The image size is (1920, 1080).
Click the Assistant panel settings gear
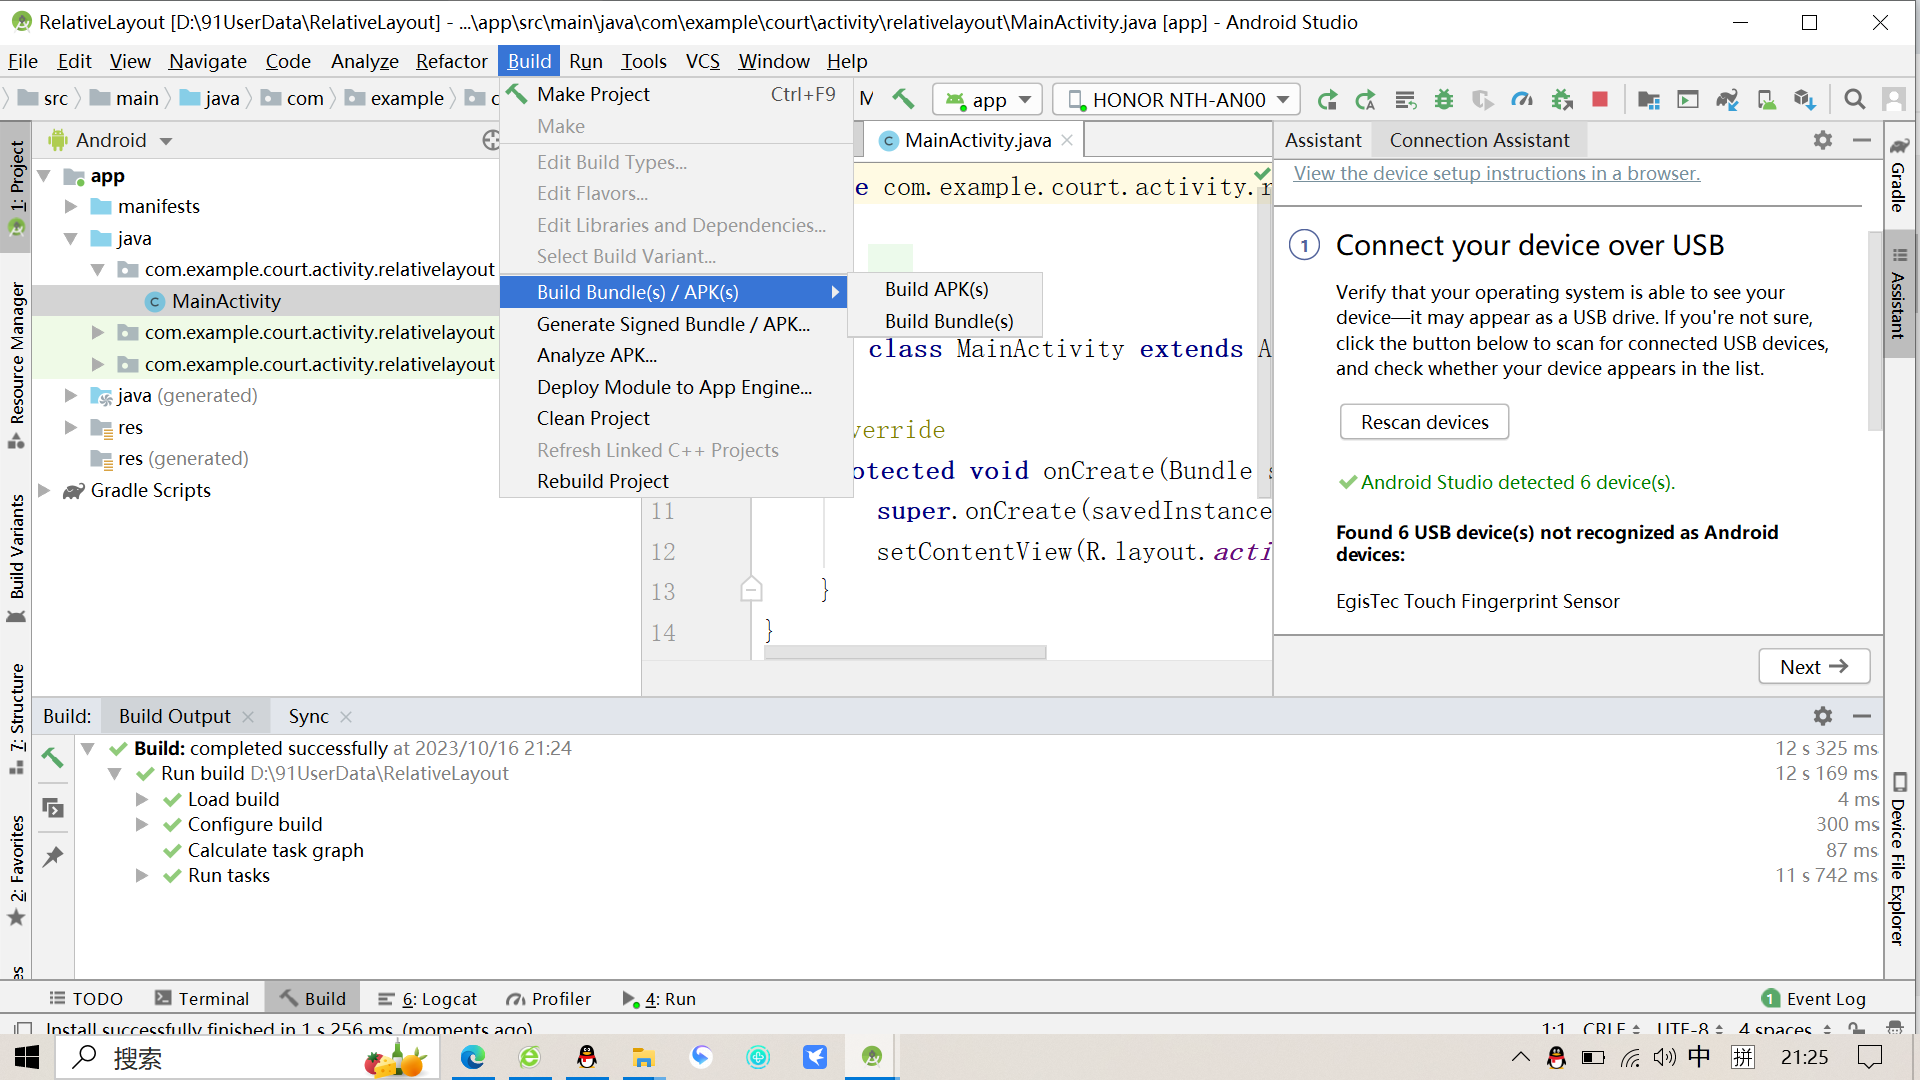1823,140
